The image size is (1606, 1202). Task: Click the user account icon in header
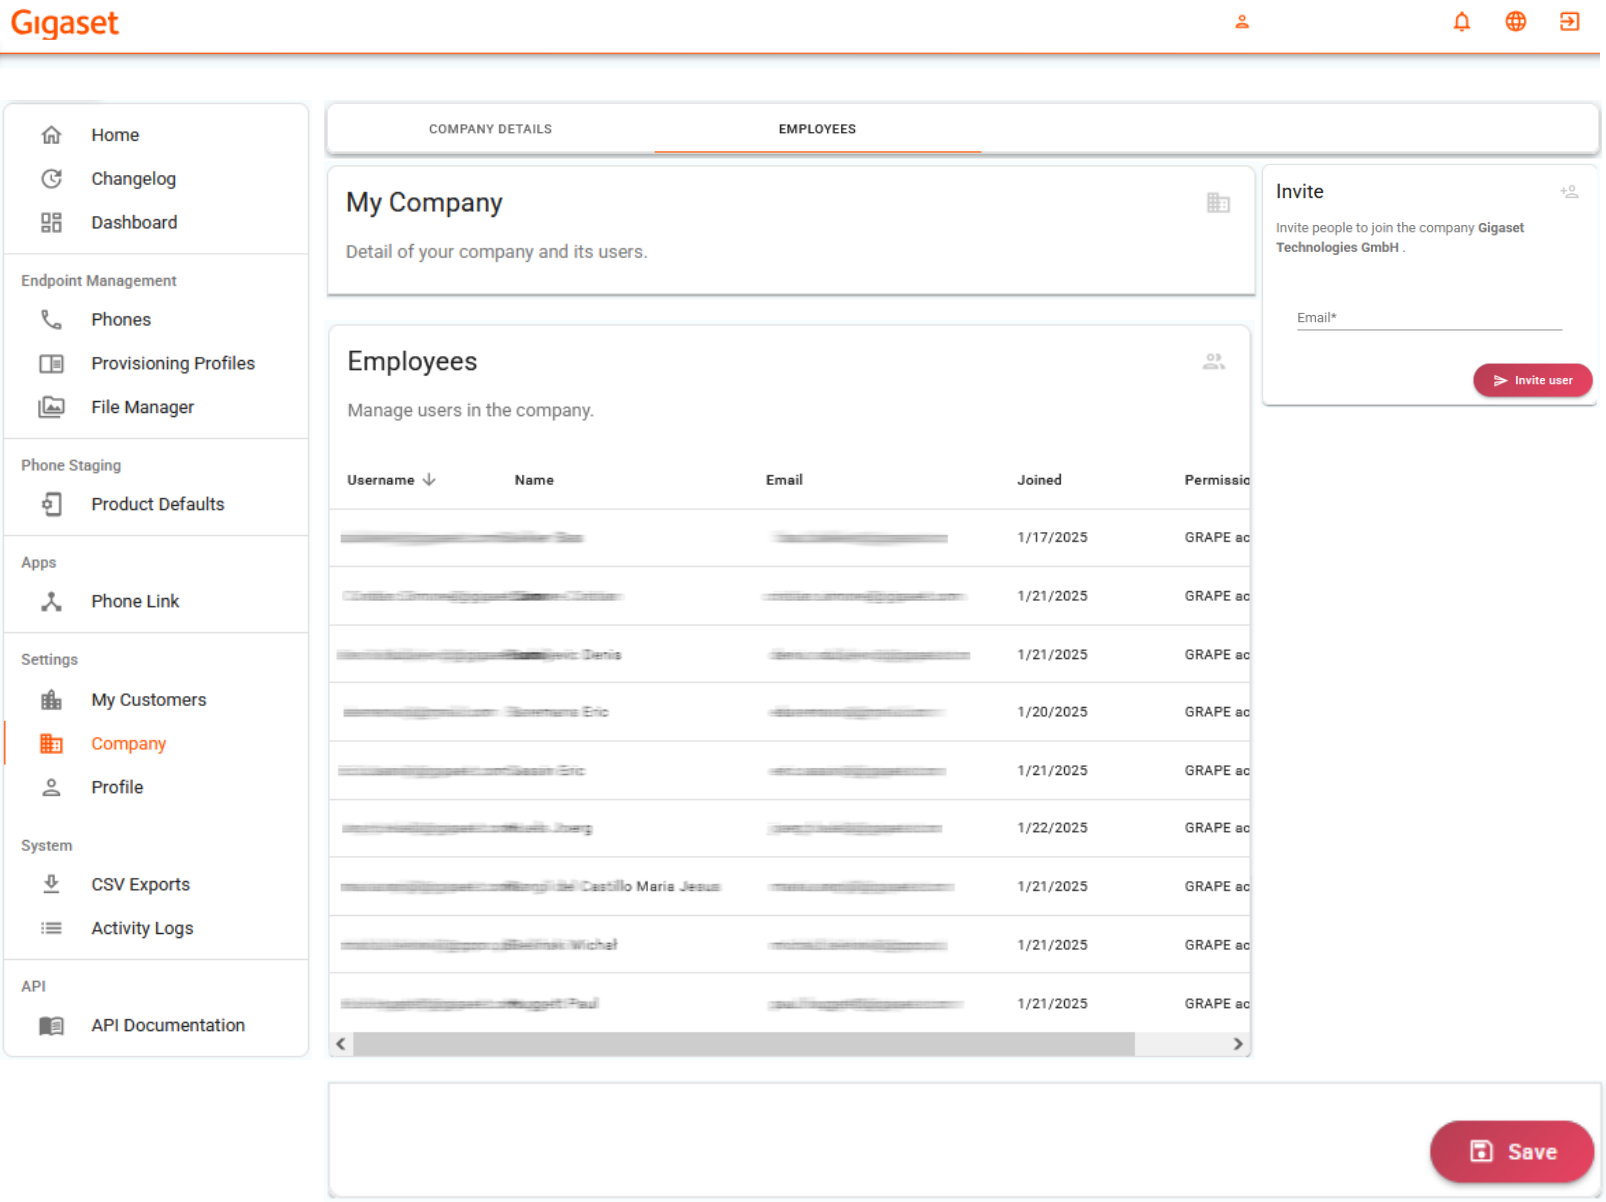1241,22
